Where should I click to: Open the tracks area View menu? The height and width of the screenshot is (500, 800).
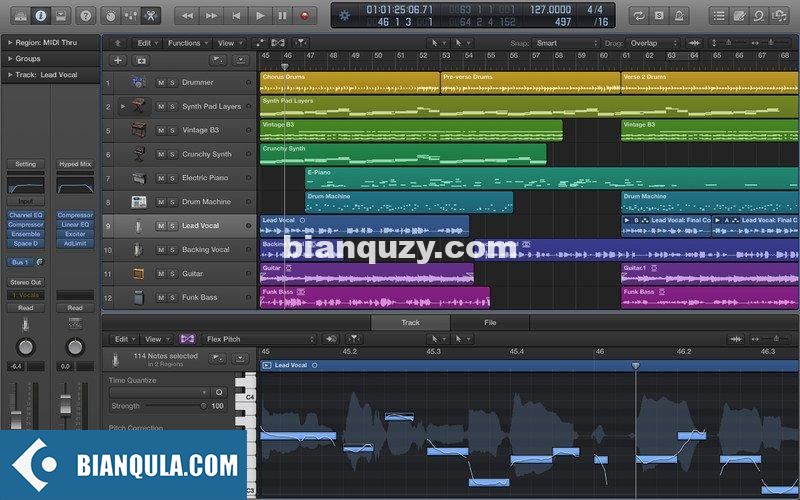(x=229, y=43)
